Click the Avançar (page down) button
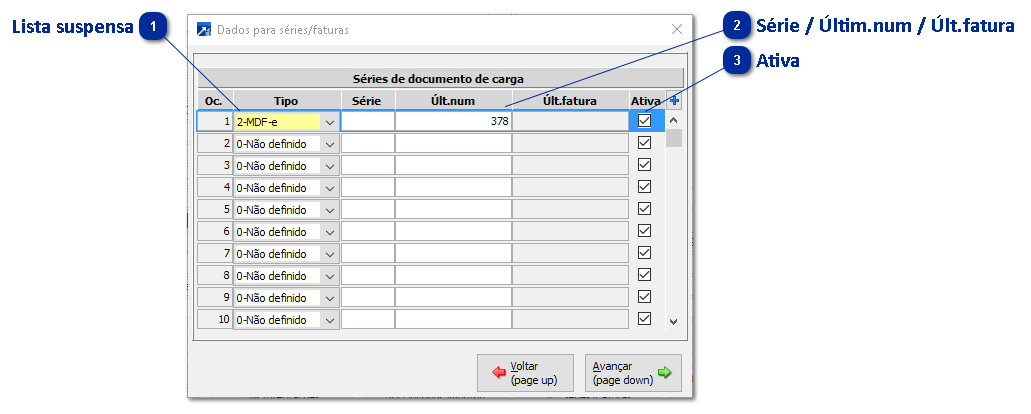The width and height of the screenshot is (1031, 414). click(x=634, y=373)
